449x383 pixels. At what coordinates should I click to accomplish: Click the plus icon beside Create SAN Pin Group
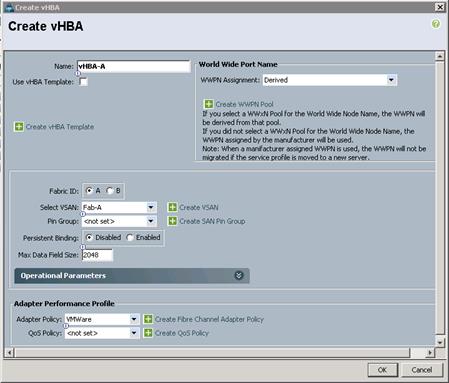pos(172,221)
